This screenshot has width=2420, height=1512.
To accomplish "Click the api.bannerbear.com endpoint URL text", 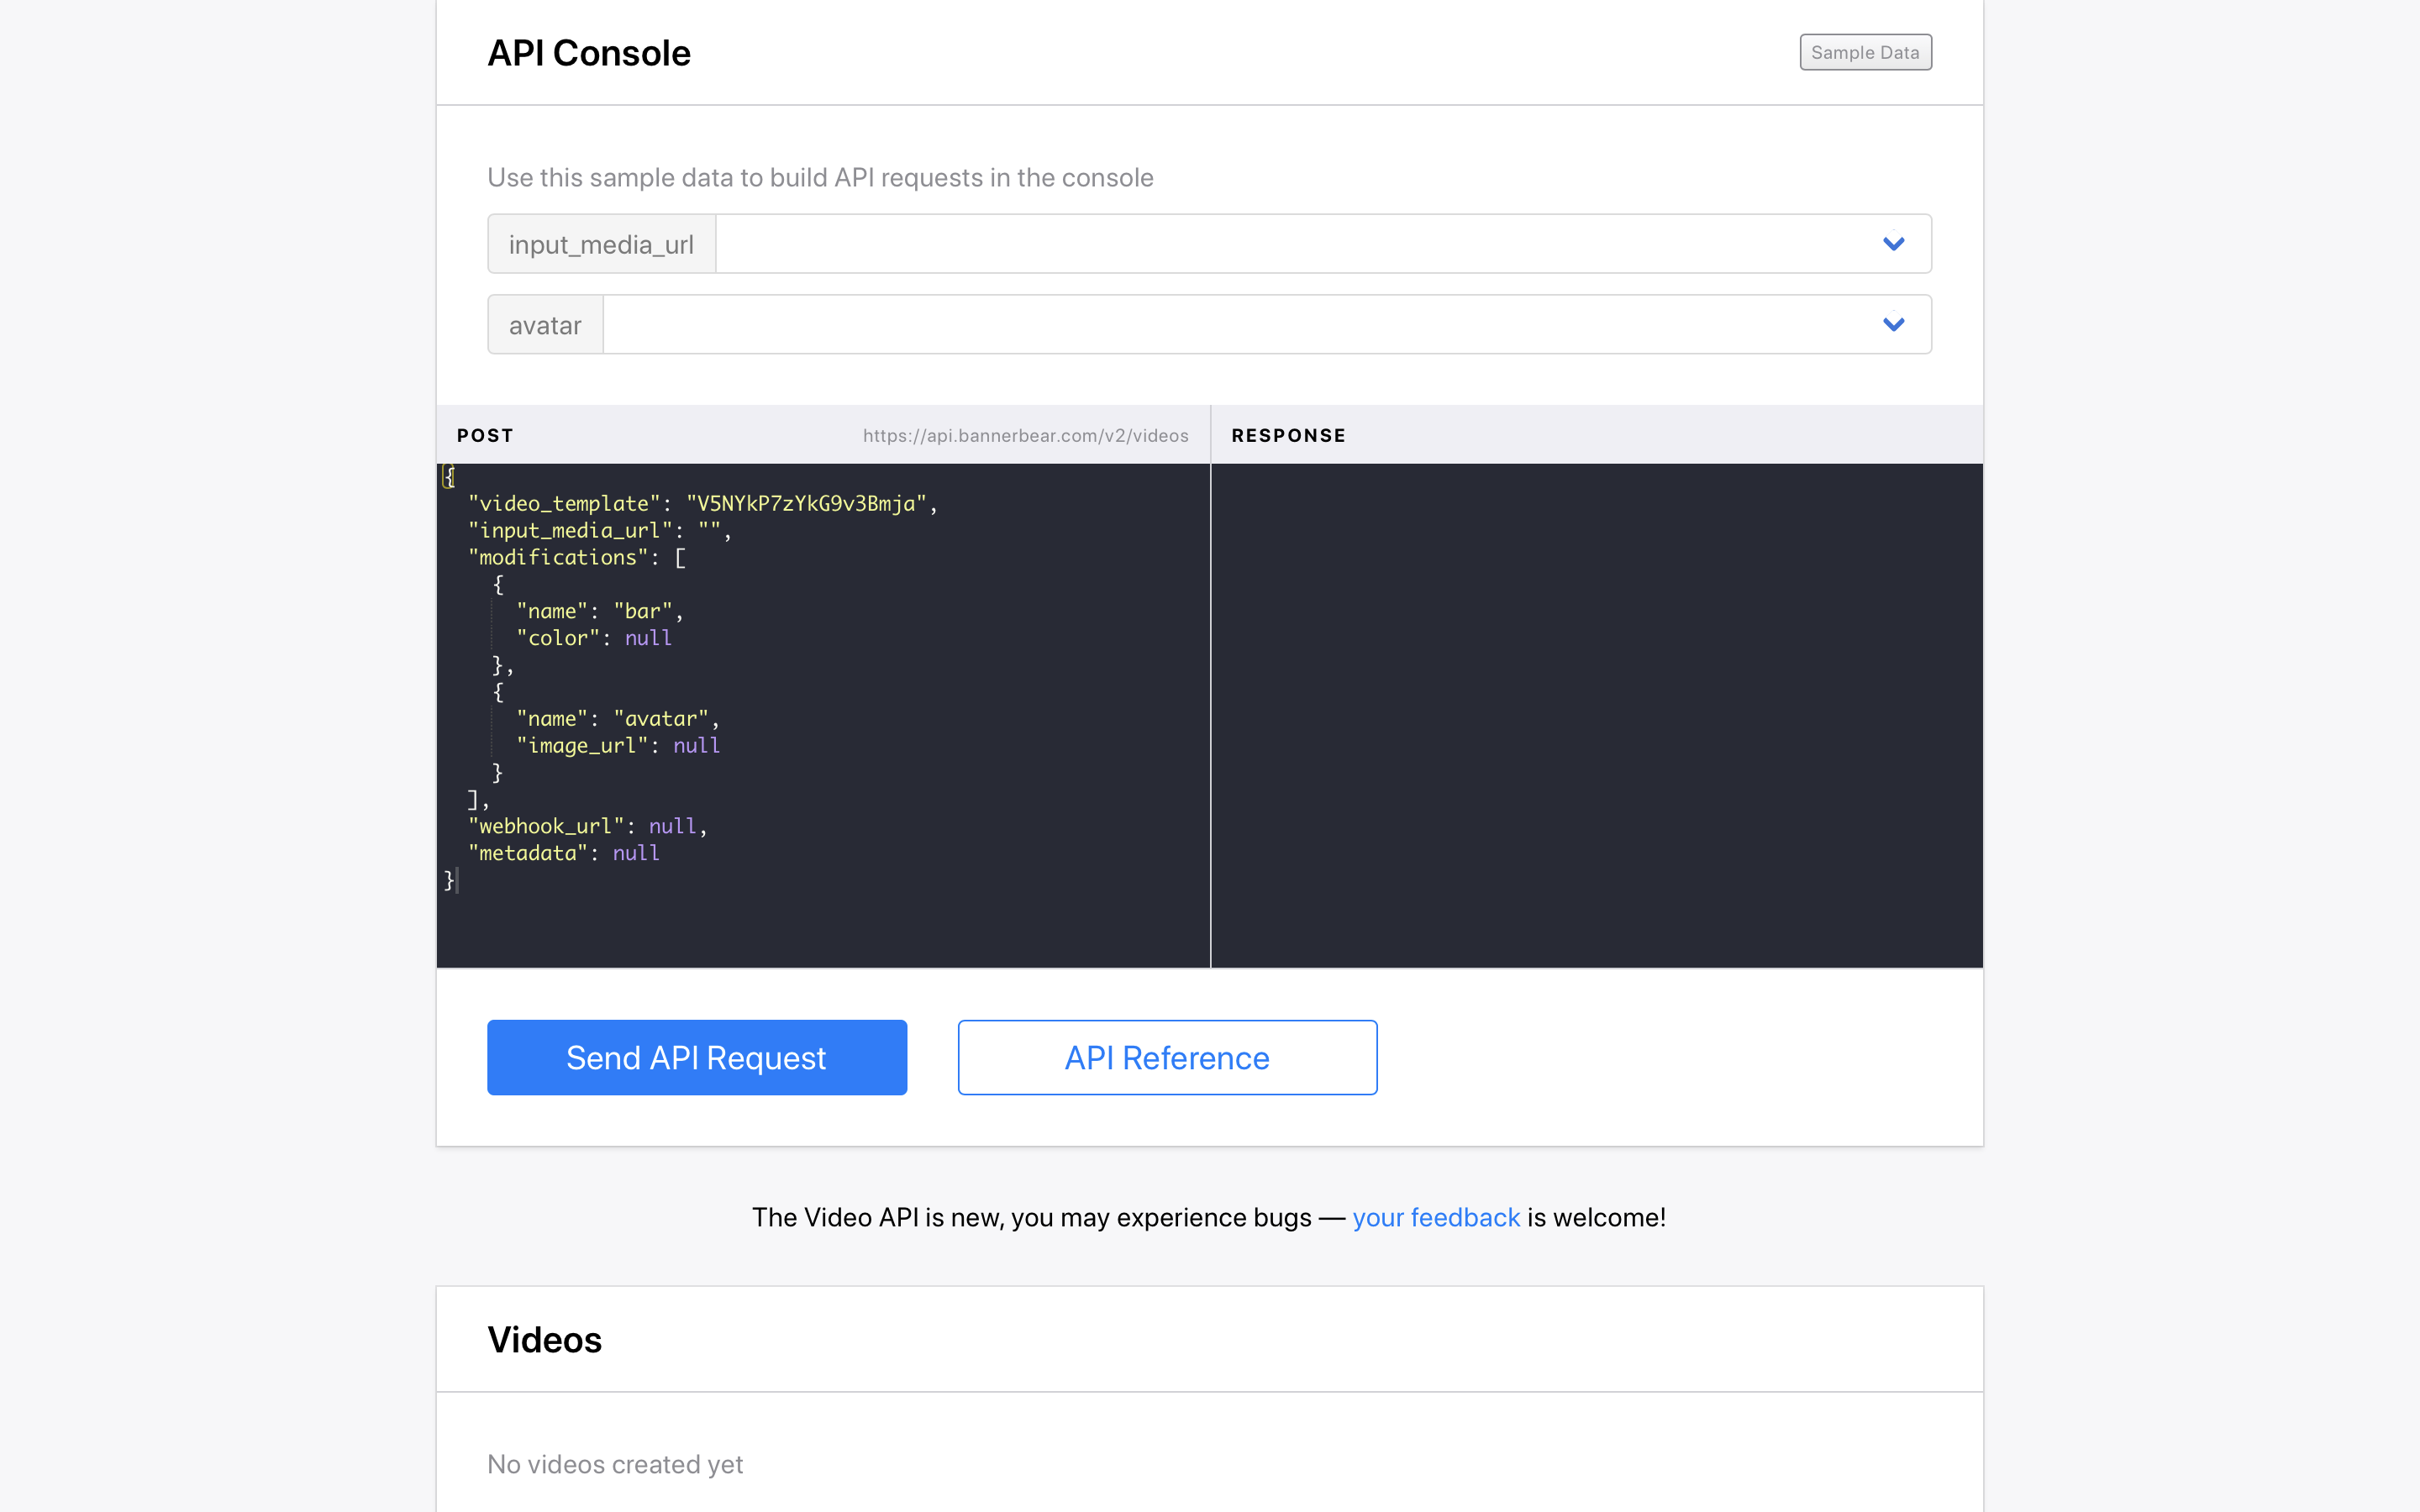I will pos(1025,435).
